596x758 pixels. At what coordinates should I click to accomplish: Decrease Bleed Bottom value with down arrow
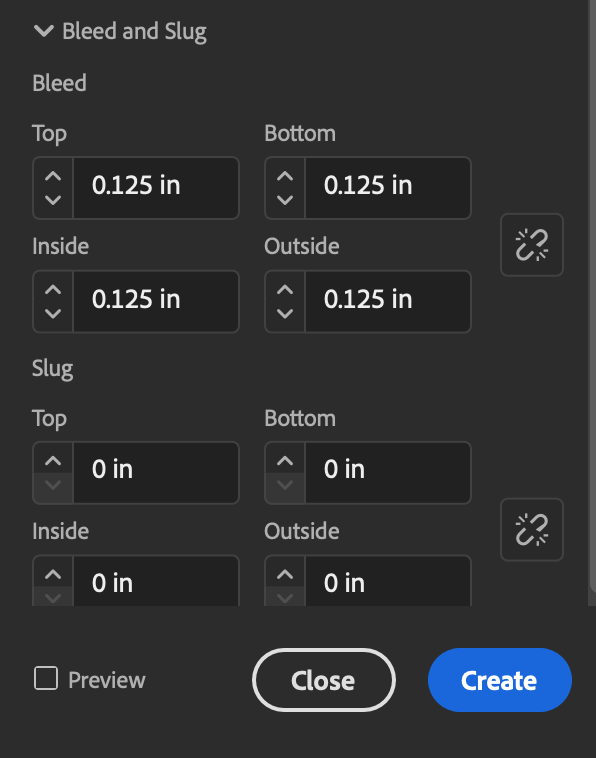click(x=285, y=200)
